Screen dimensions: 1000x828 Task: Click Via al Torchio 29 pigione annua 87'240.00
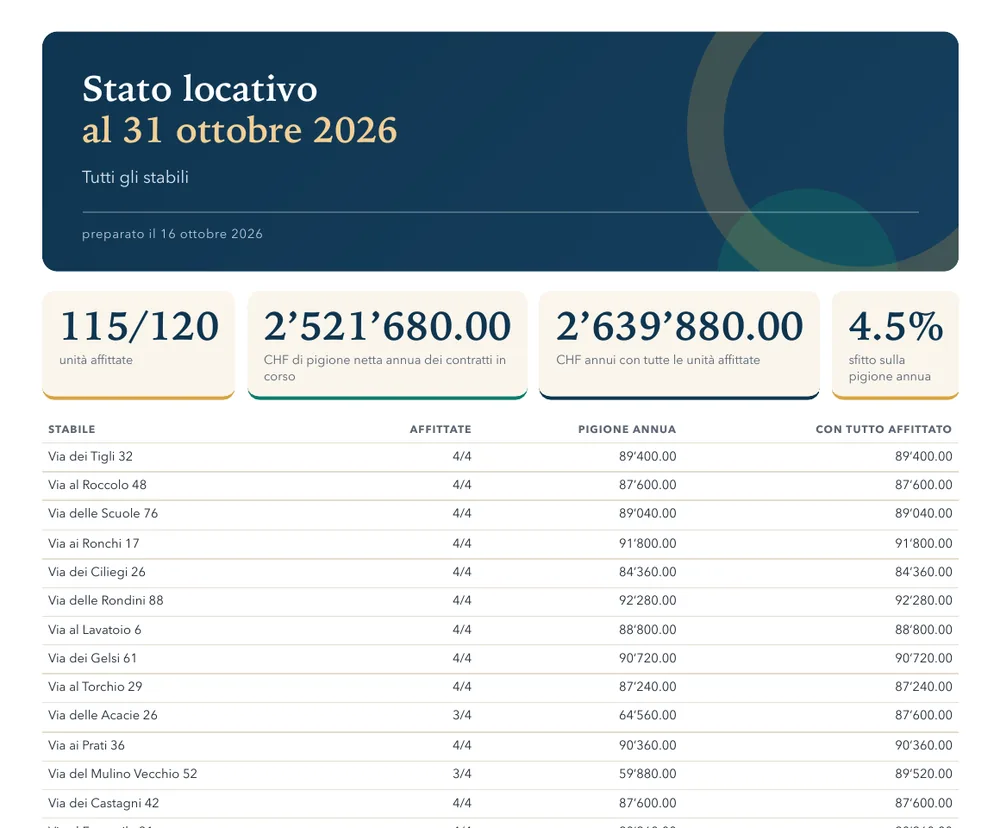(647, 687)
